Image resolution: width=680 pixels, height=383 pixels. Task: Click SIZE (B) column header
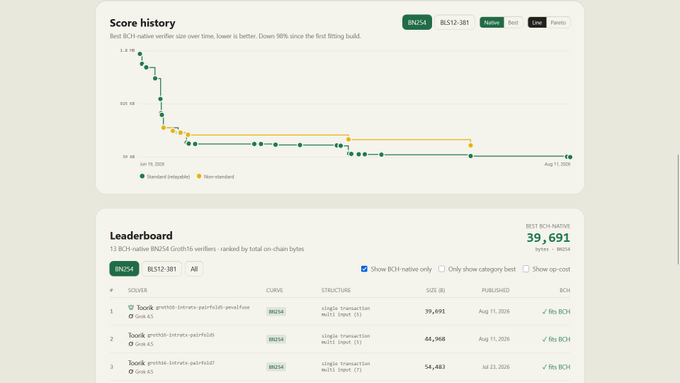point(435,290)
